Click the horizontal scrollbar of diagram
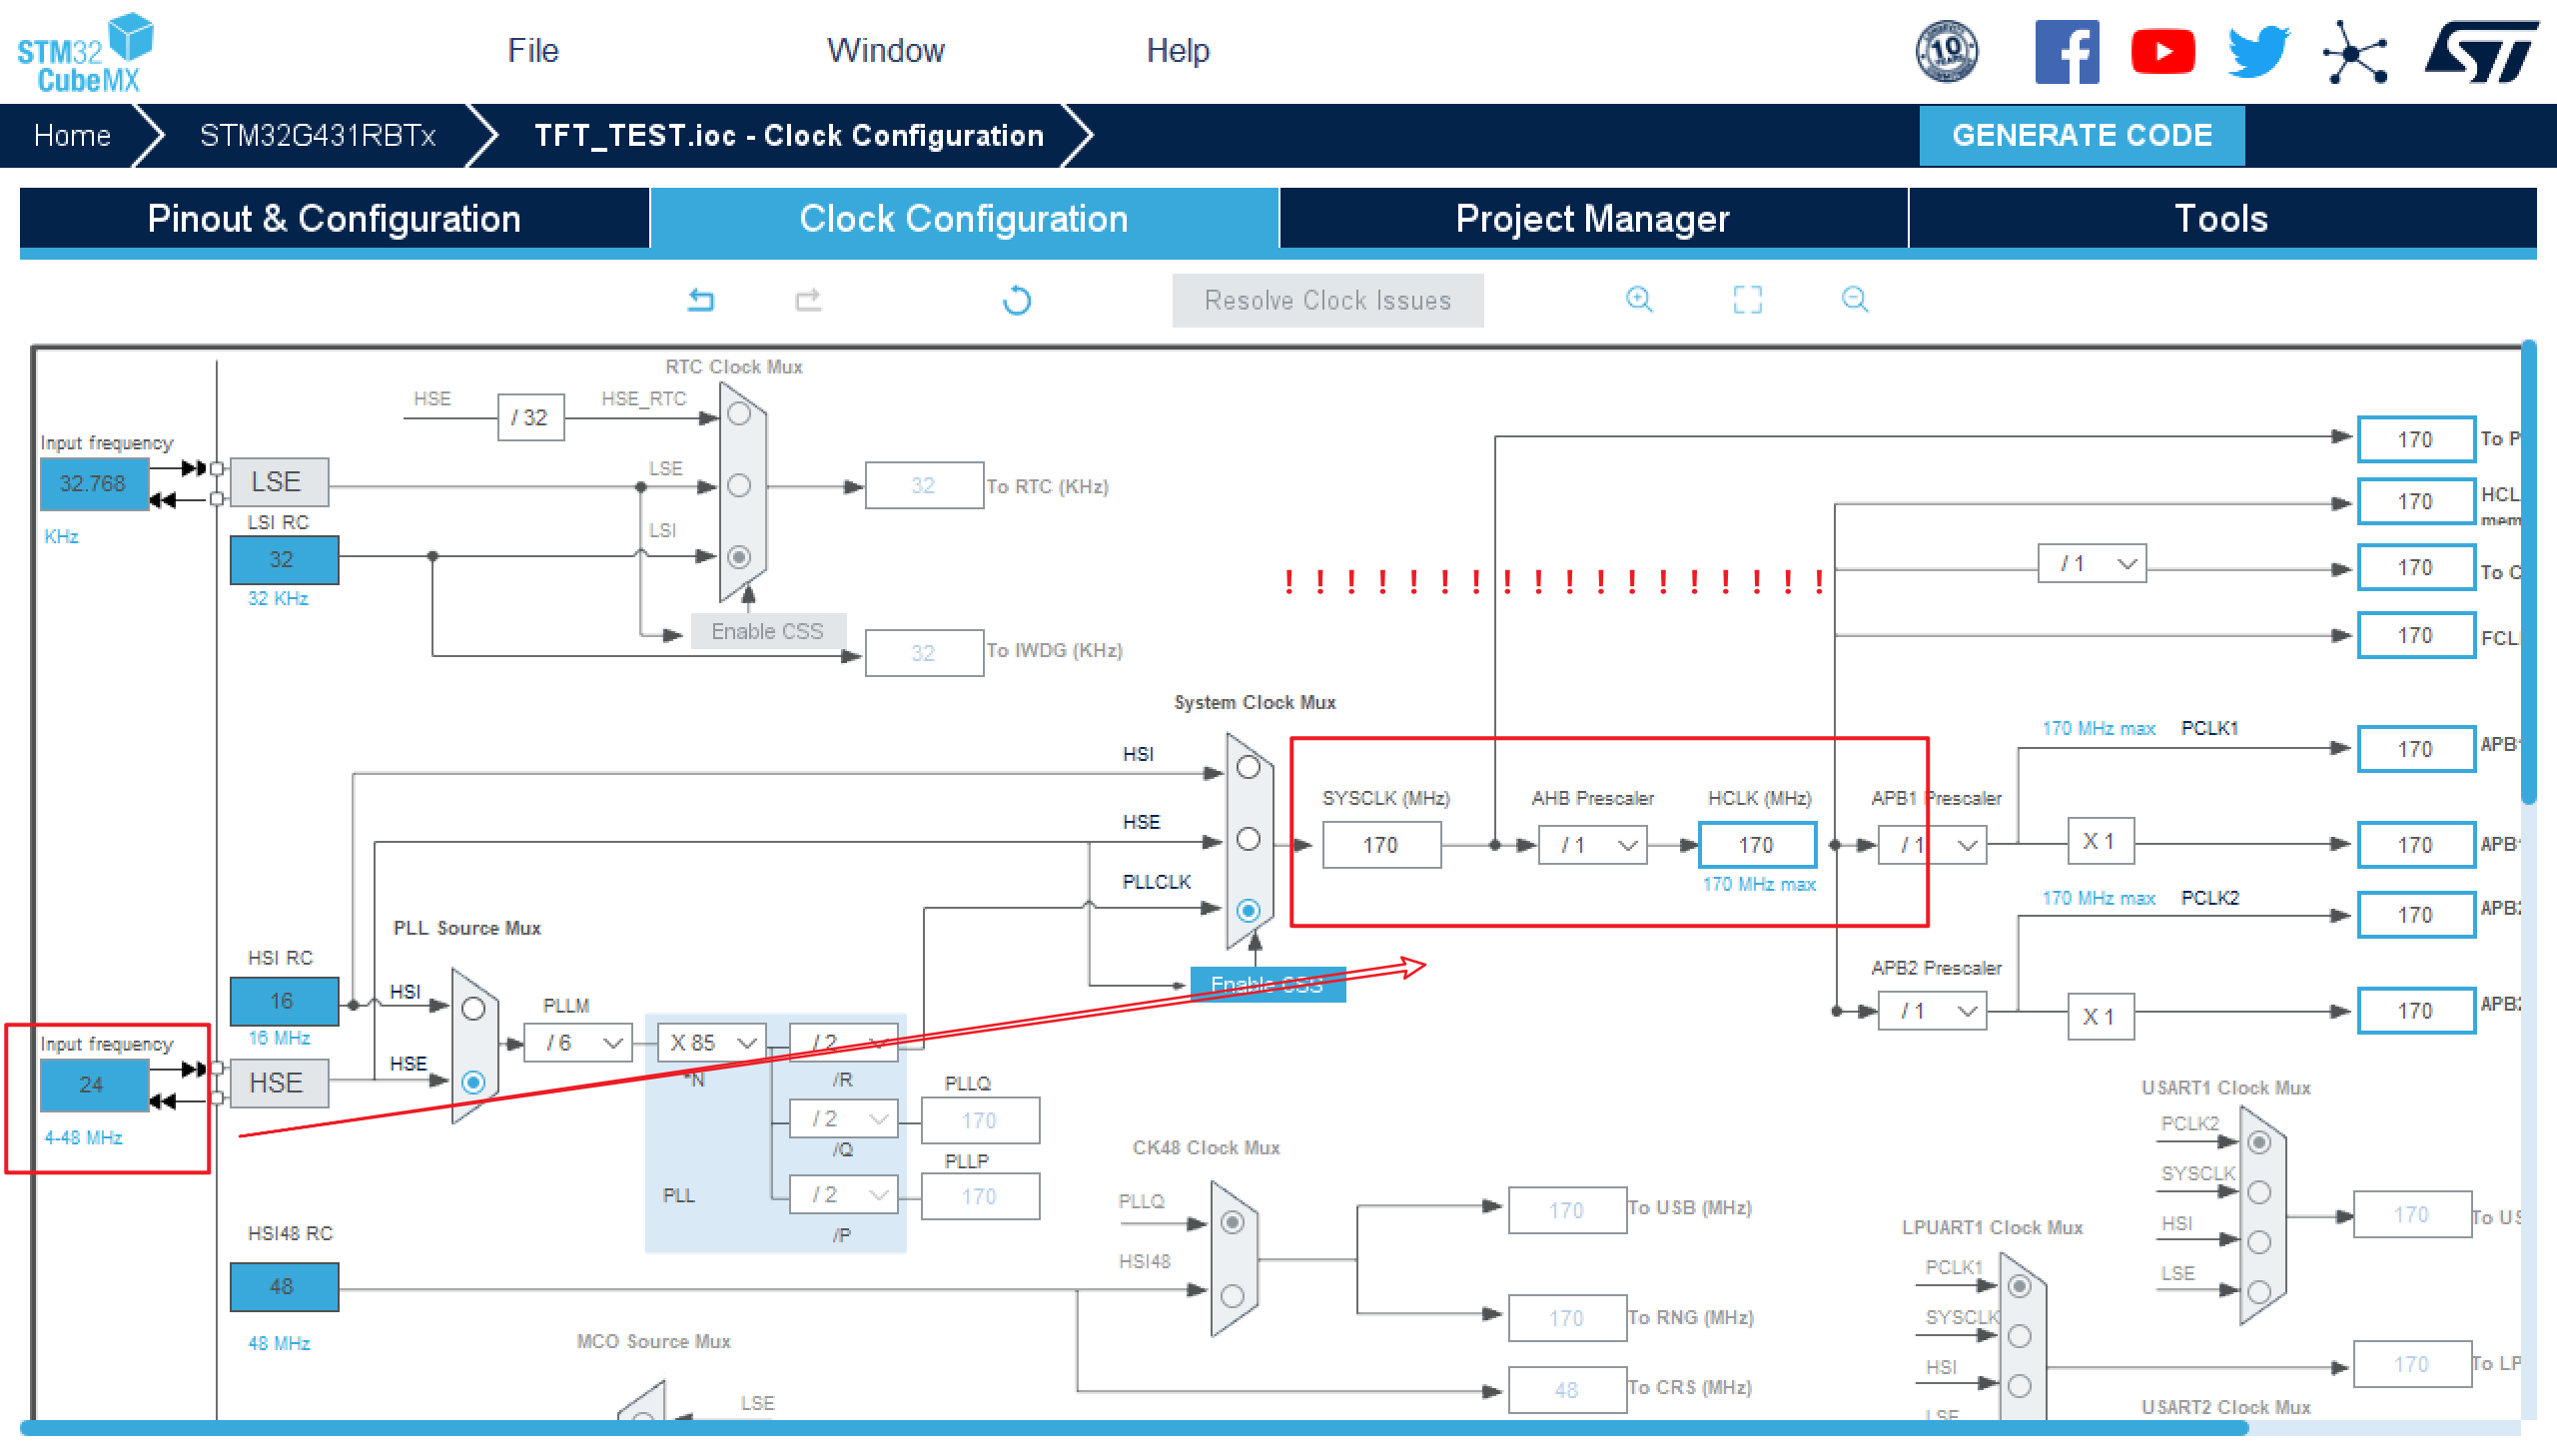2557x1456 pixels. 1135,1428
